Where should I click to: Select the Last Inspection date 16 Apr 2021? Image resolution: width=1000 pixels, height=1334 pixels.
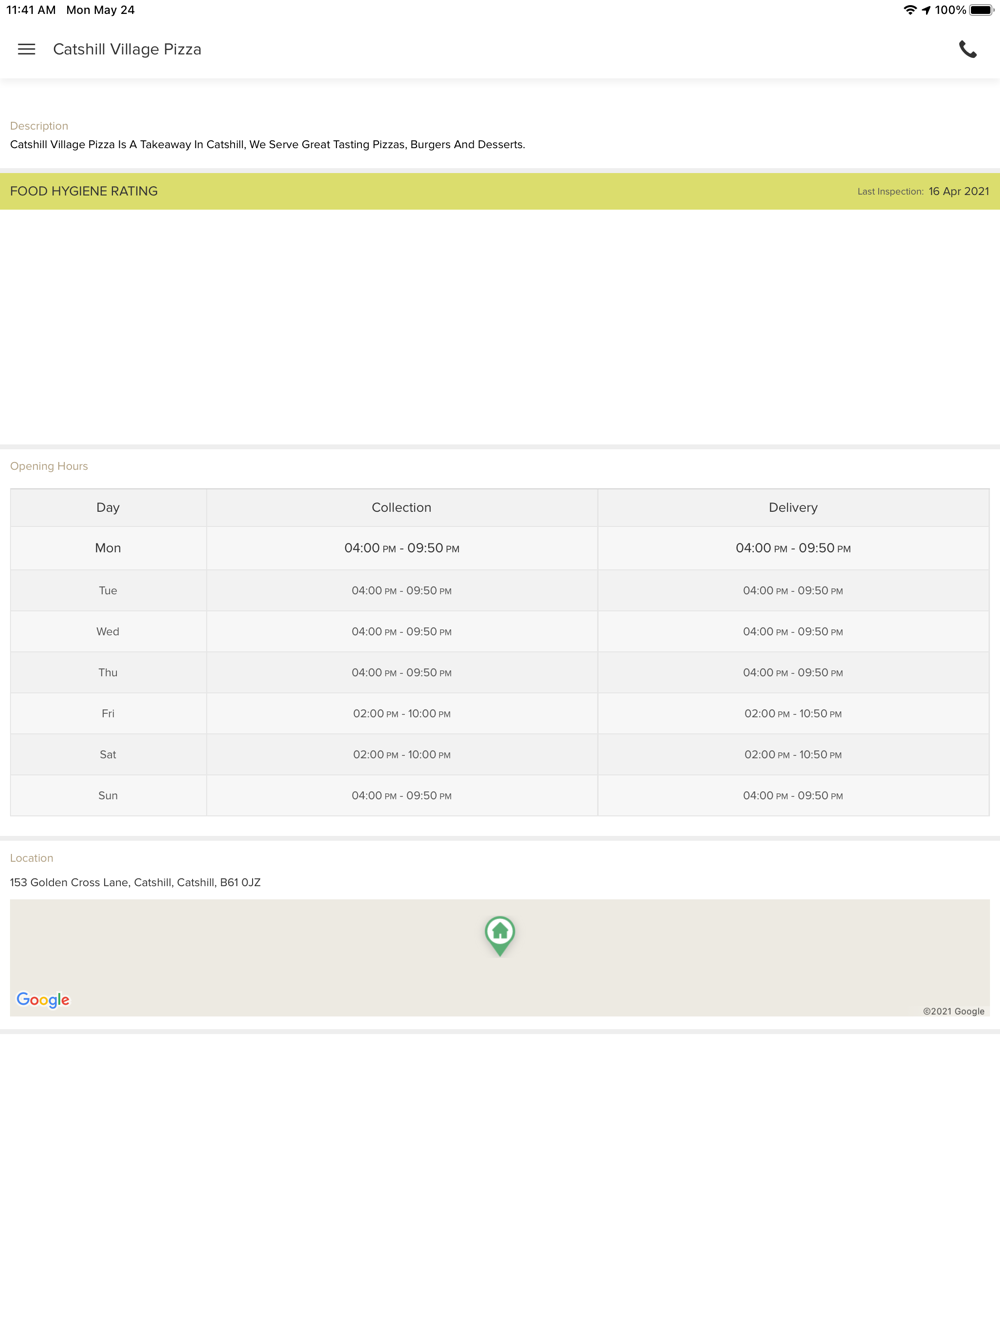tap(959, 191)
